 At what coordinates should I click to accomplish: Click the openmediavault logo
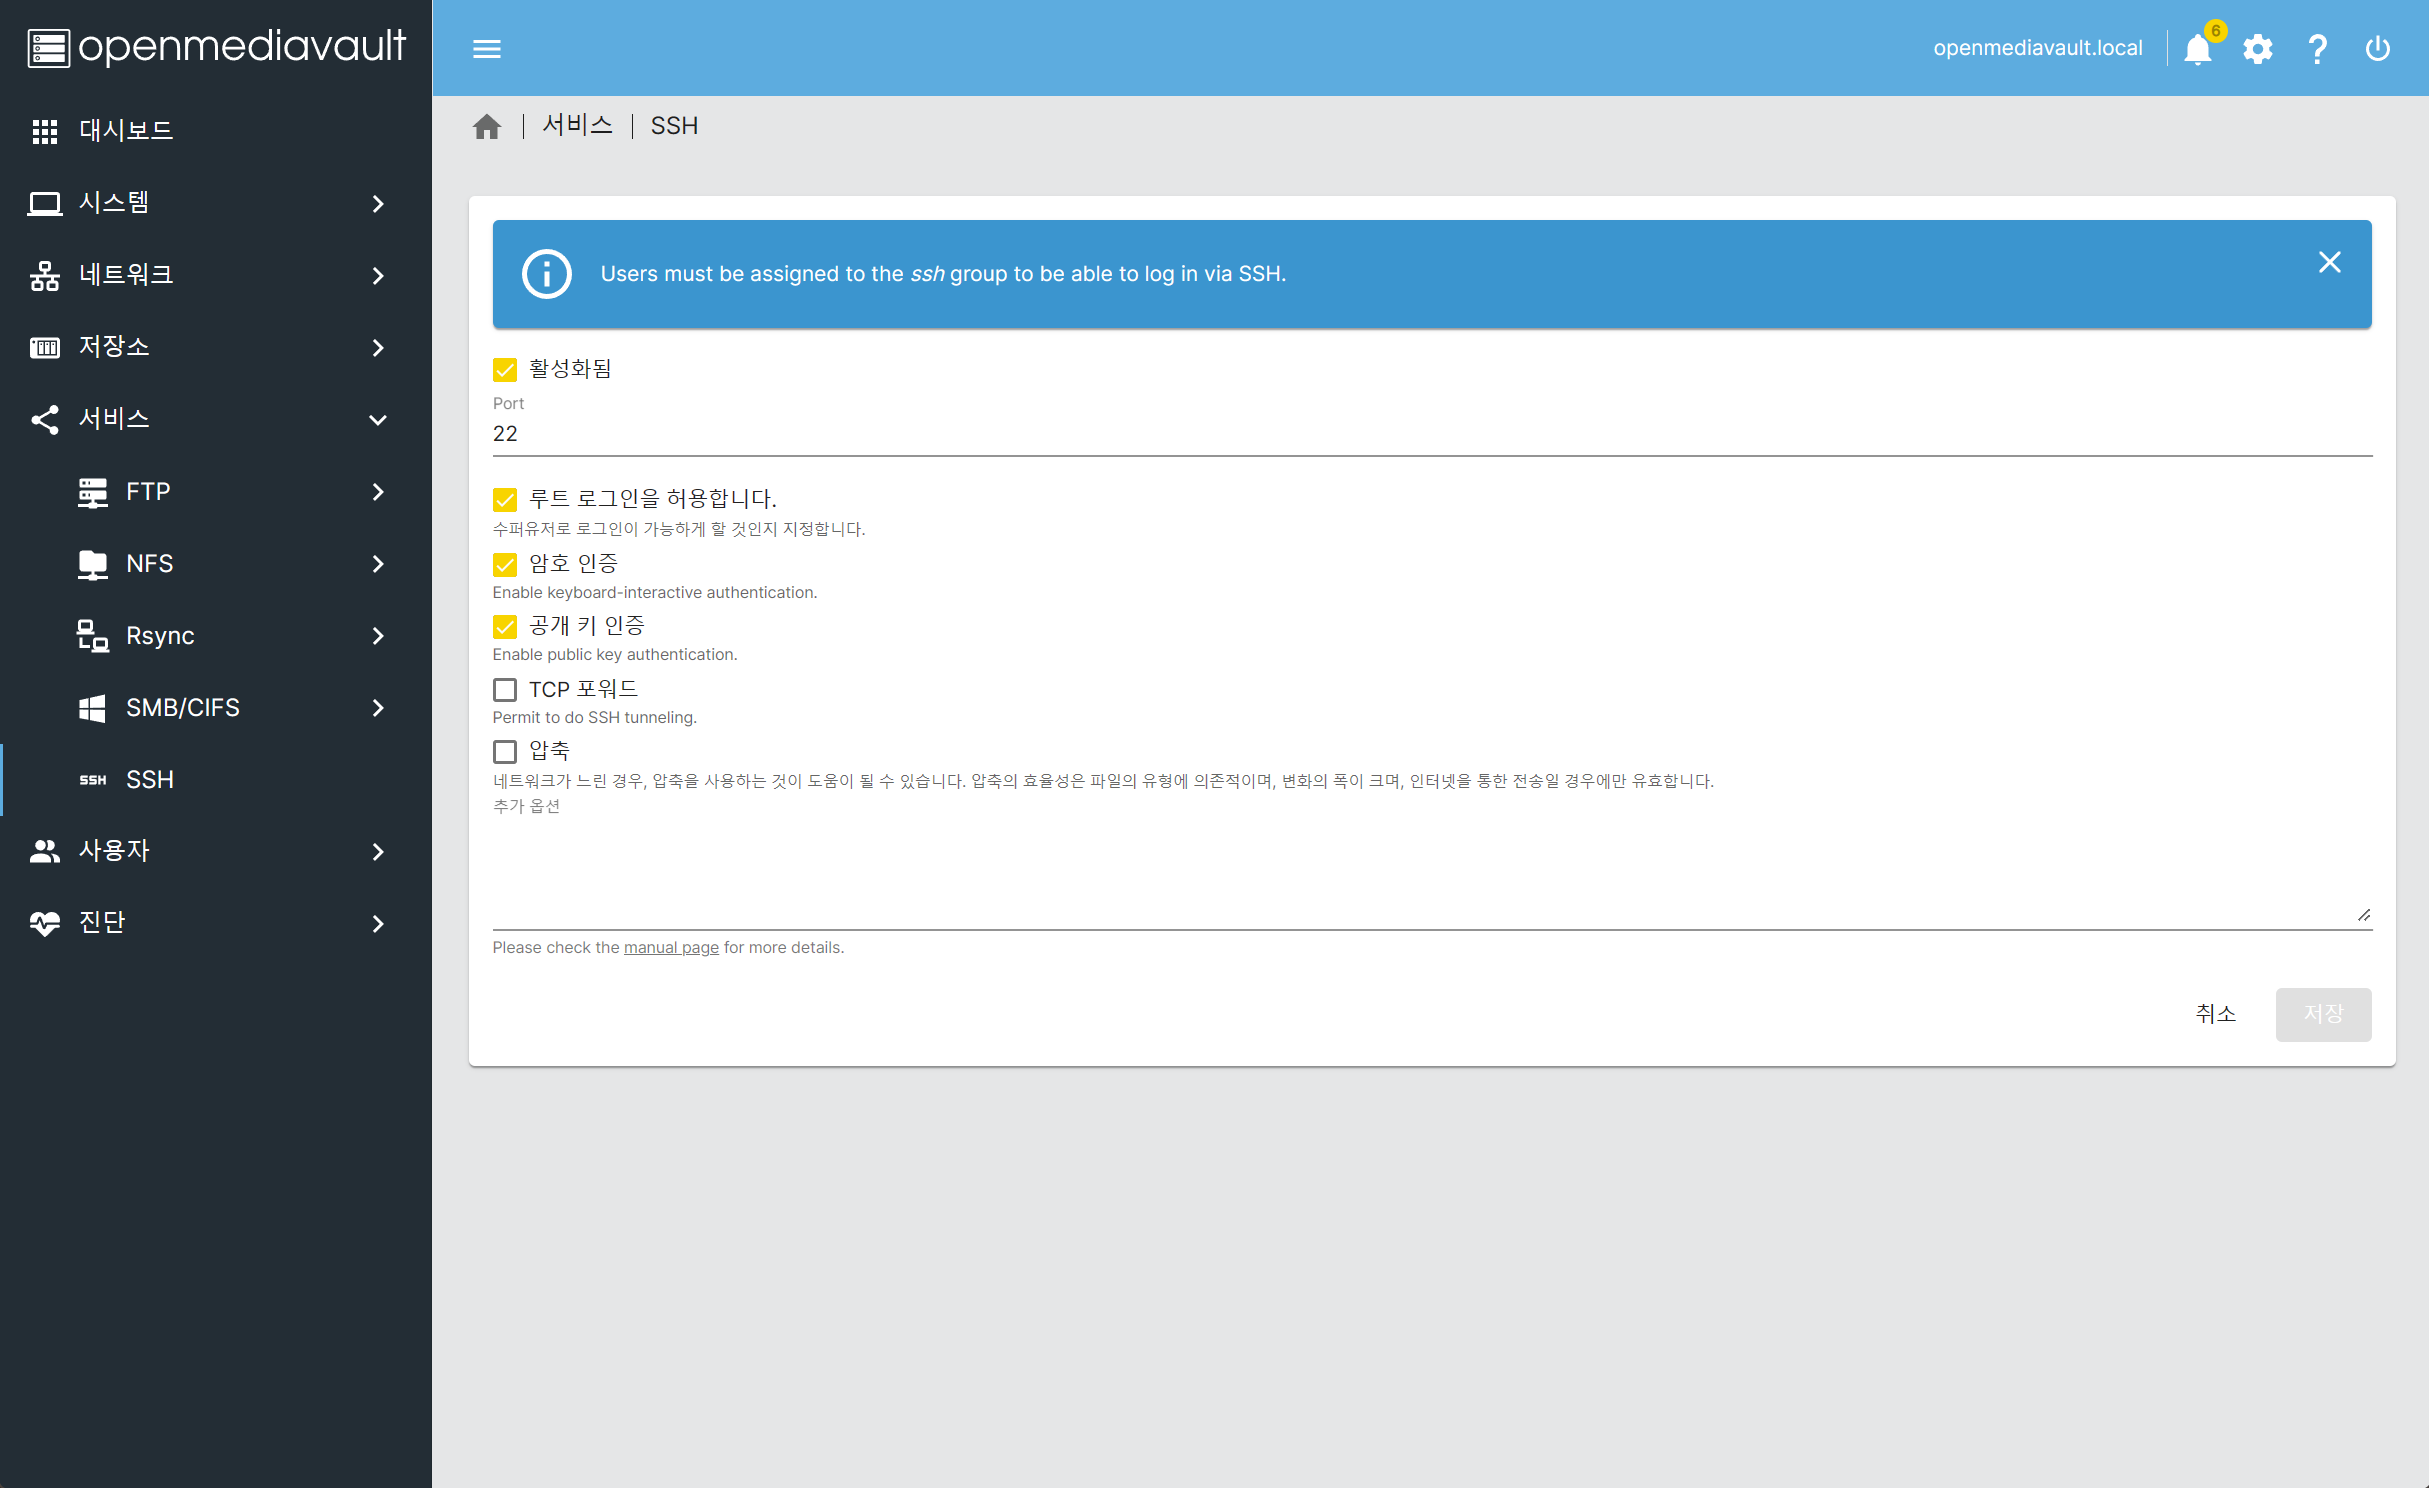coord(216,47)
